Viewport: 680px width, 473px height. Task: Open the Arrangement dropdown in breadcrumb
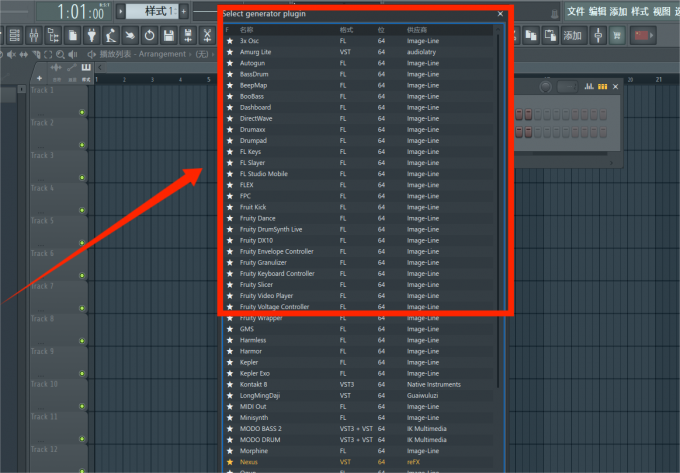pos(162,54)
